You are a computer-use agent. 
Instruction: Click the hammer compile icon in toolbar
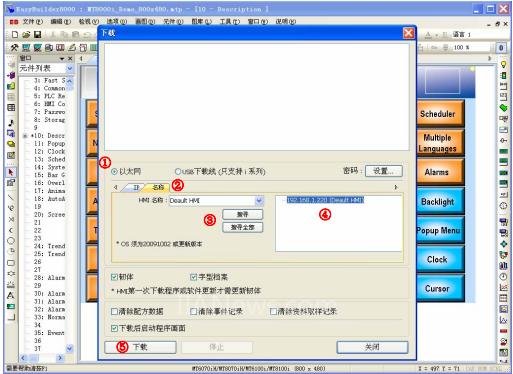tap(14, 48)
